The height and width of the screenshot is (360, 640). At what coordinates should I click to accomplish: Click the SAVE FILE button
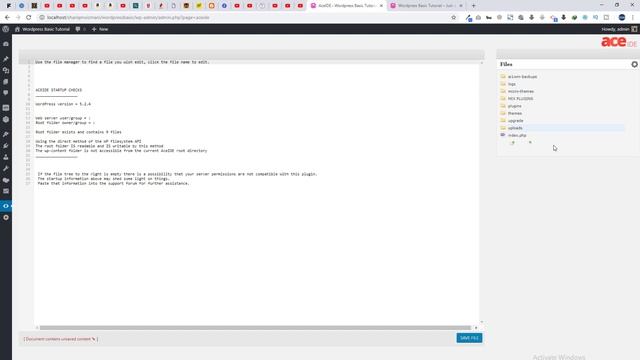(469, 338)
